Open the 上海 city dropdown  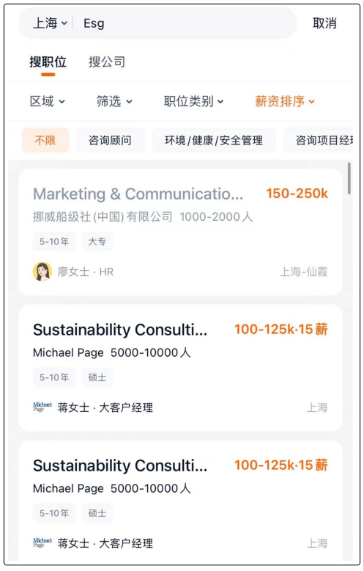tap(50, 23)
